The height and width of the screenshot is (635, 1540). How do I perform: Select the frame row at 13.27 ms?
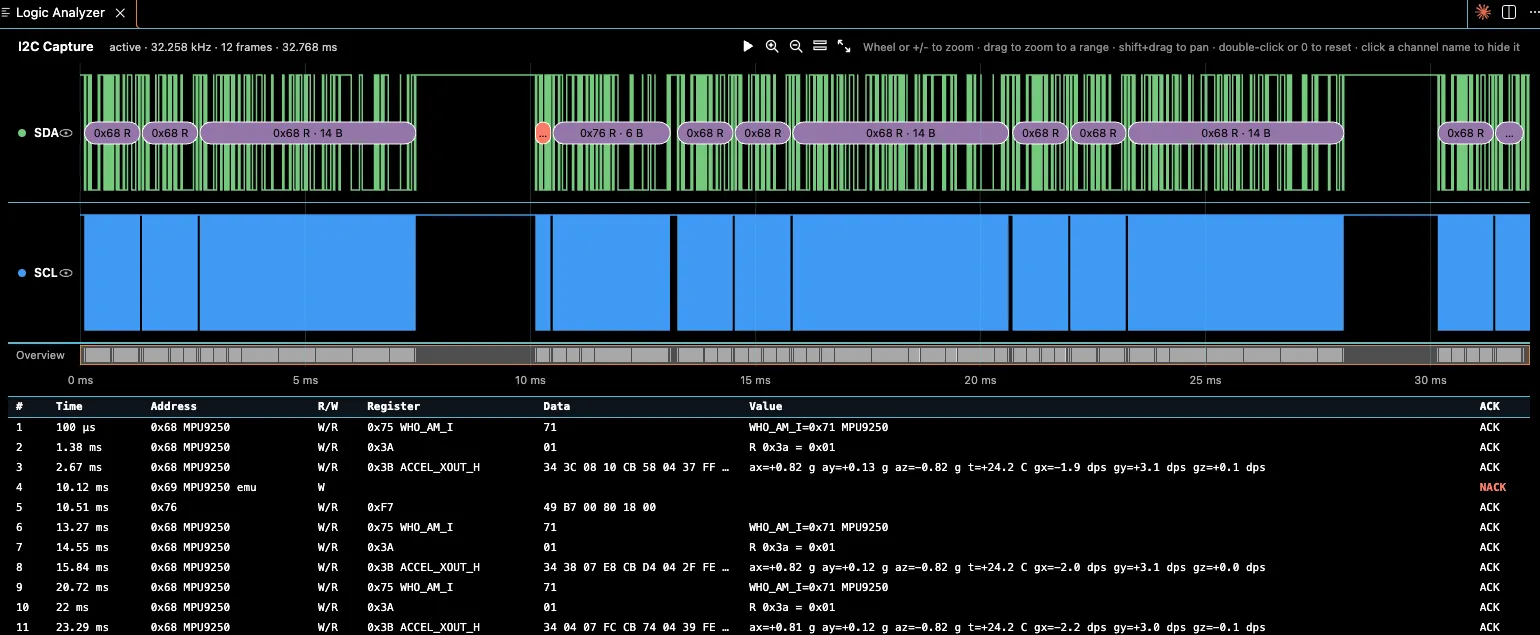(x=770, y=527)
